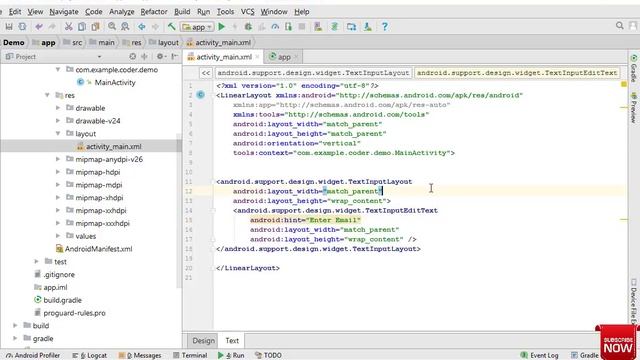Open the TODO tool window
This screenshot has width=640, height=360.
point(268,356)
